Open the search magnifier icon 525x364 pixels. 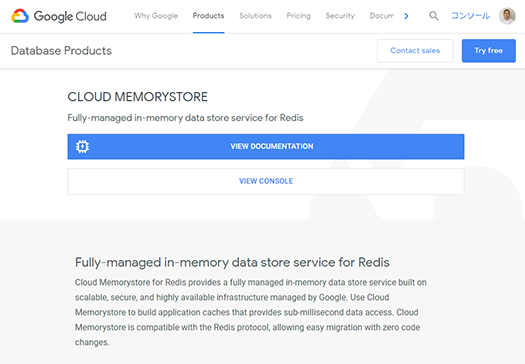click(x=434, y=16)
